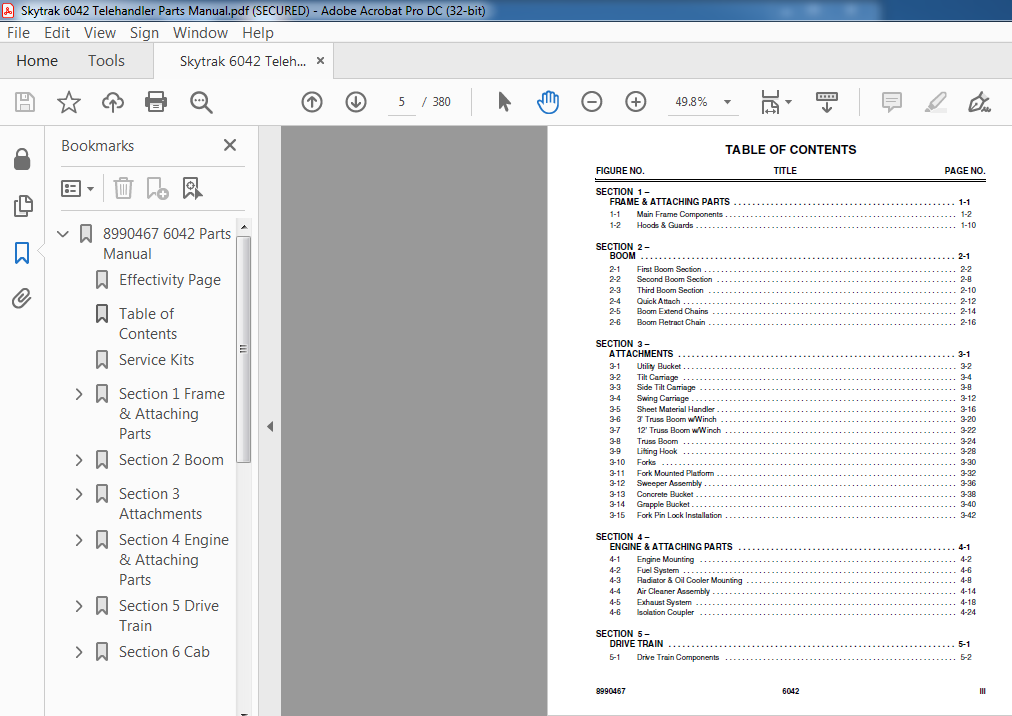The height and width of the screenshot is (716, 1012).
Task: Click the fit page scrolling icon
Action: (x=770, y=102)
